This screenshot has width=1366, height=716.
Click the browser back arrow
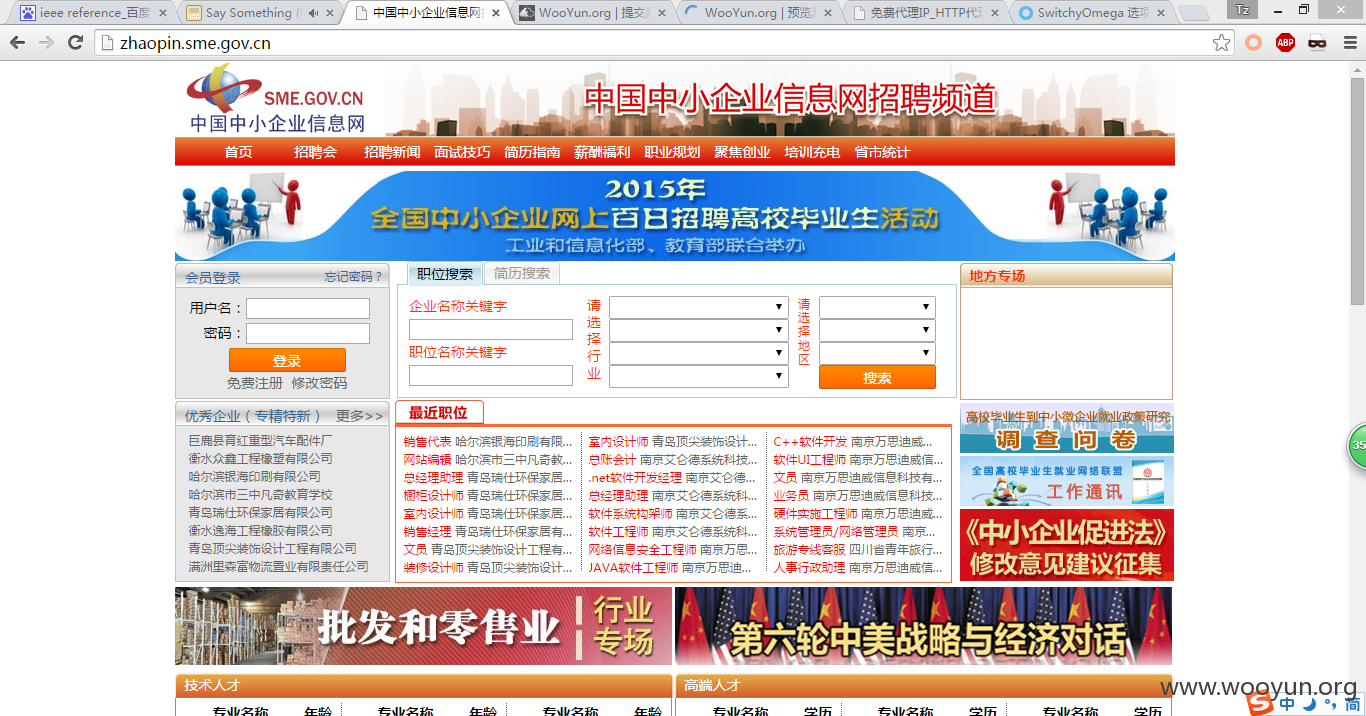[x=17, y=43]
